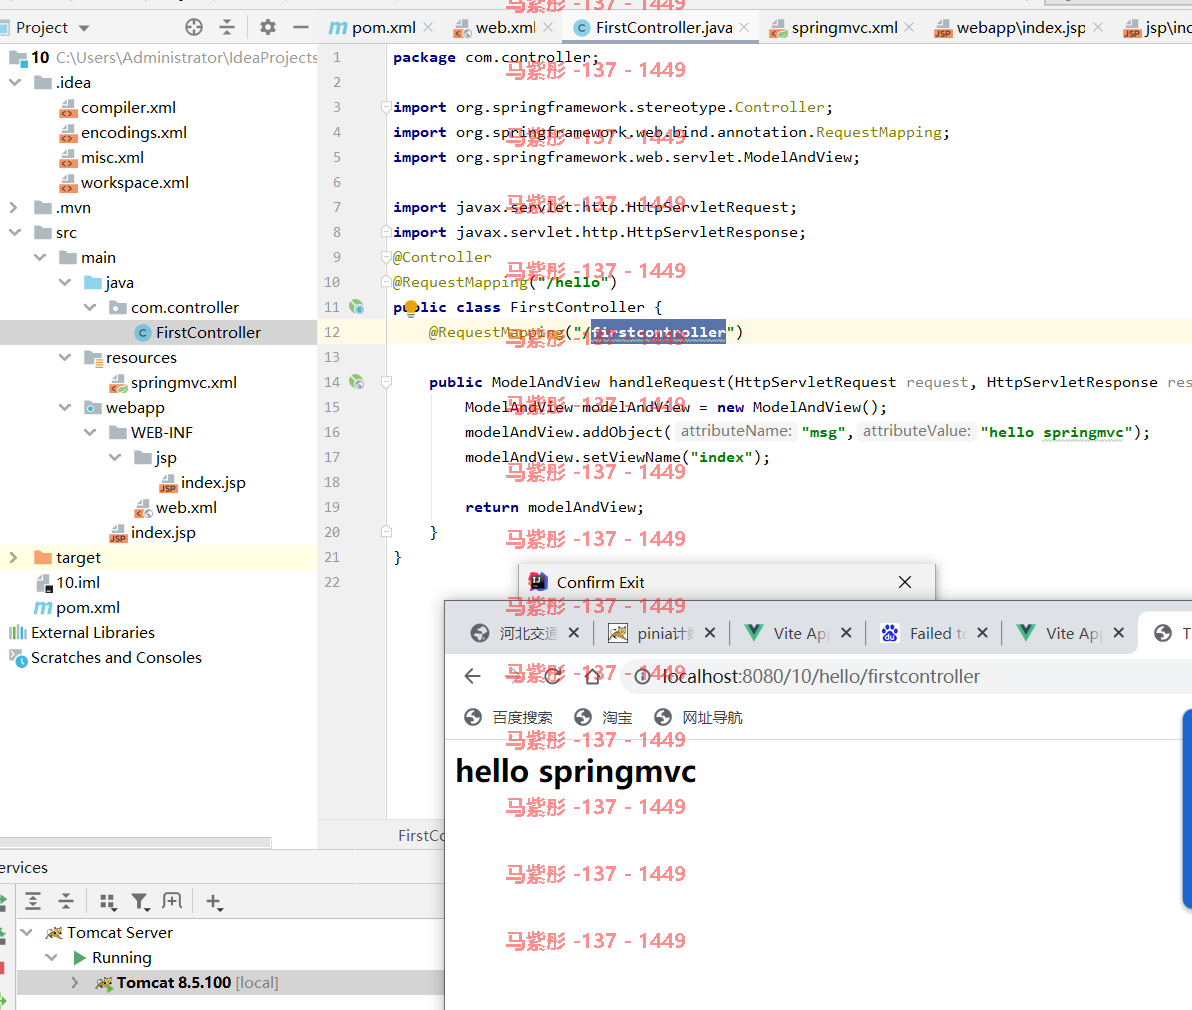
Task: Click the orange intention bulb in the editor
Action: pos(411,307)
